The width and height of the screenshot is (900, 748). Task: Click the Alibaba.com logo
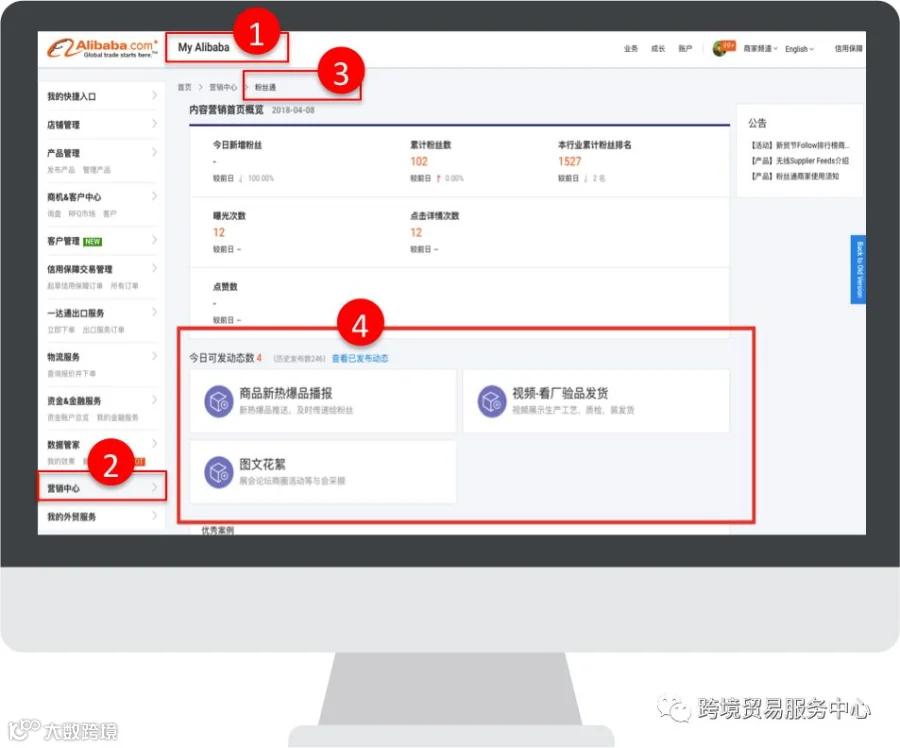[x=102, y=48]
